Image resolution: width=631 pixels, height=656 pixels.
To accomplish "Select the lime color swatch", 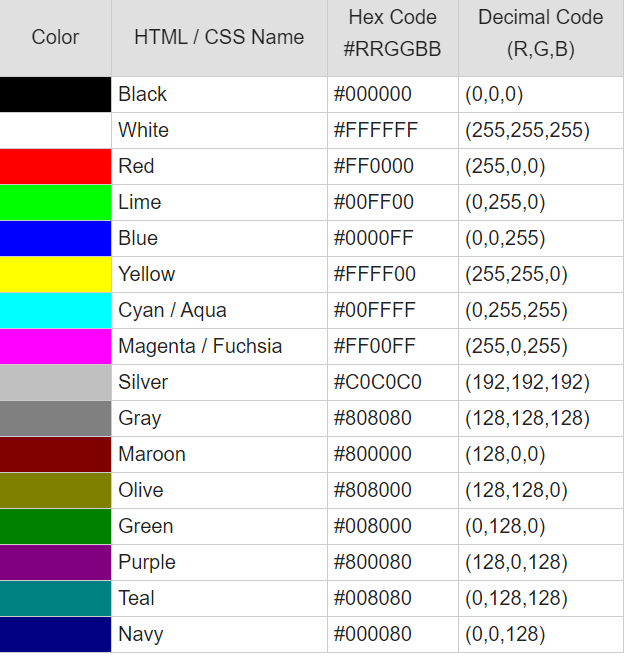I will click(56, 202).
